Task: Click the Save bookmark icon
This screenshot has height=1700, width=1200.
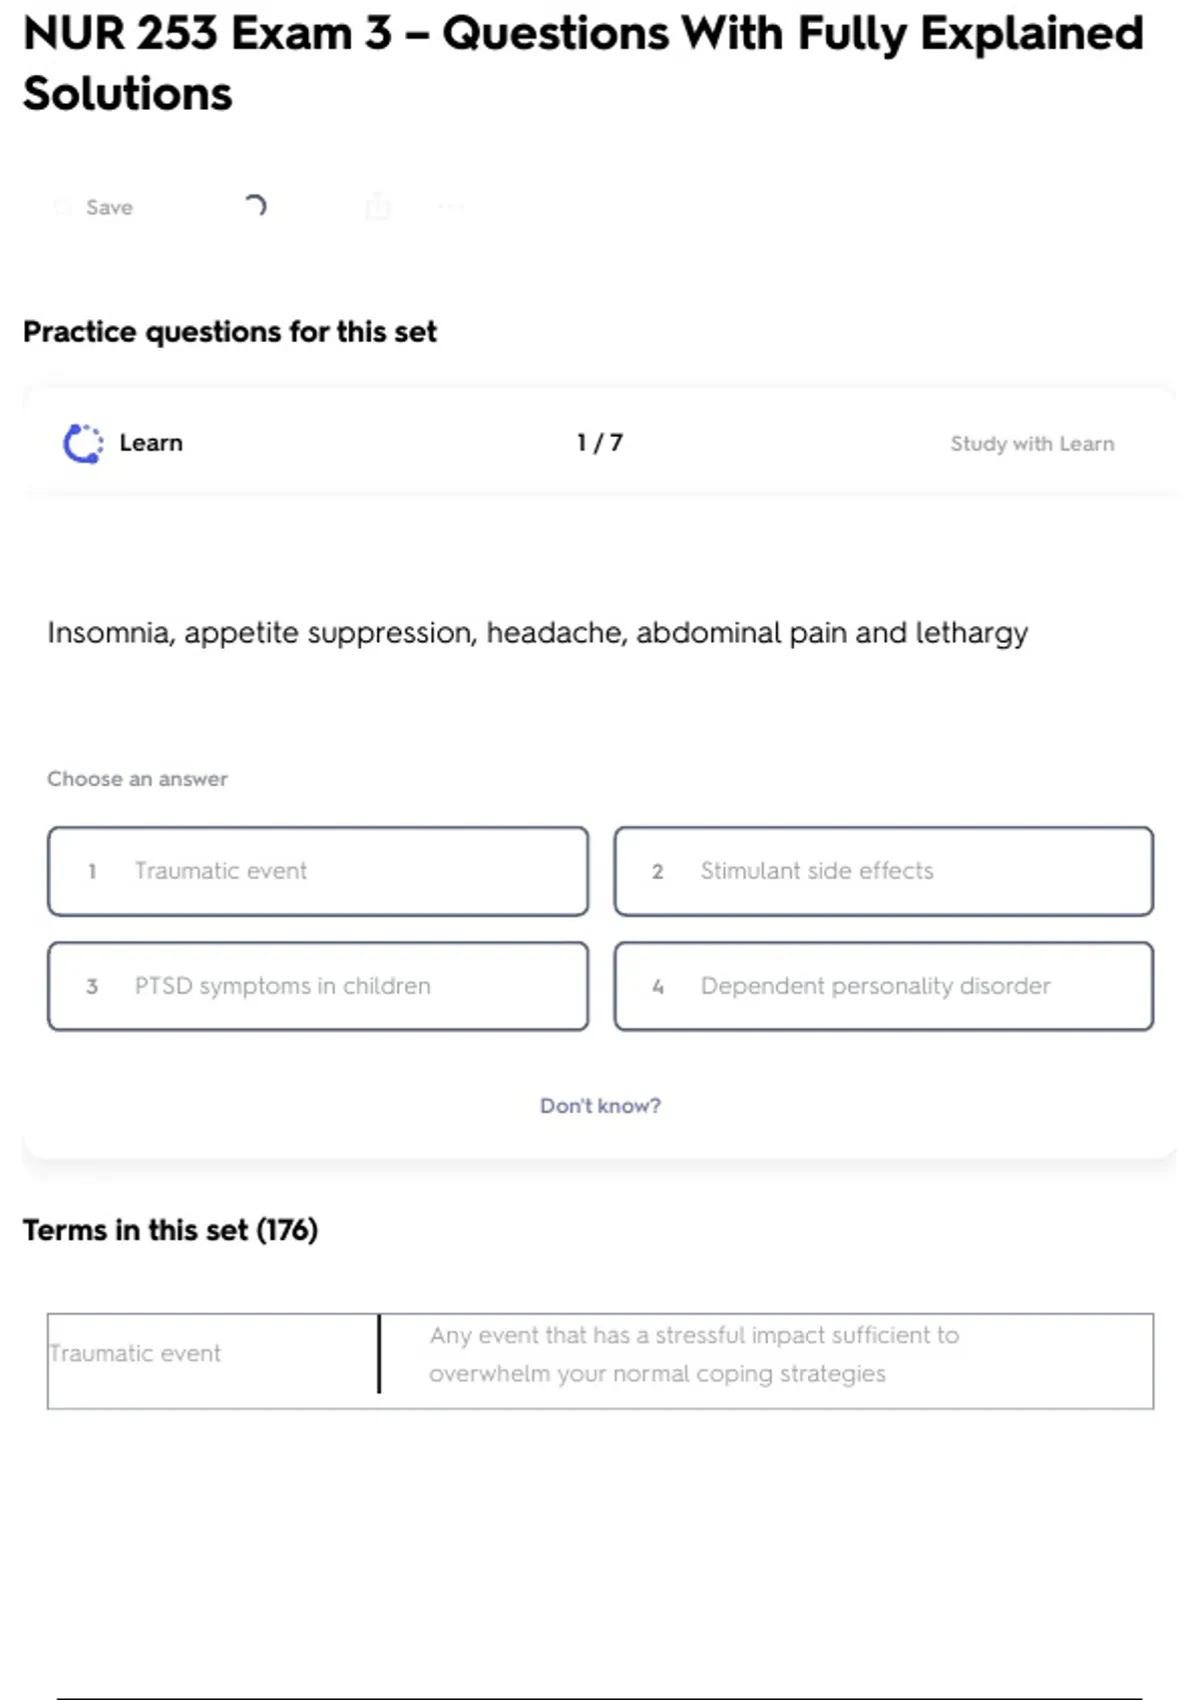Action: pyautogui.click(x=63, y=207)
